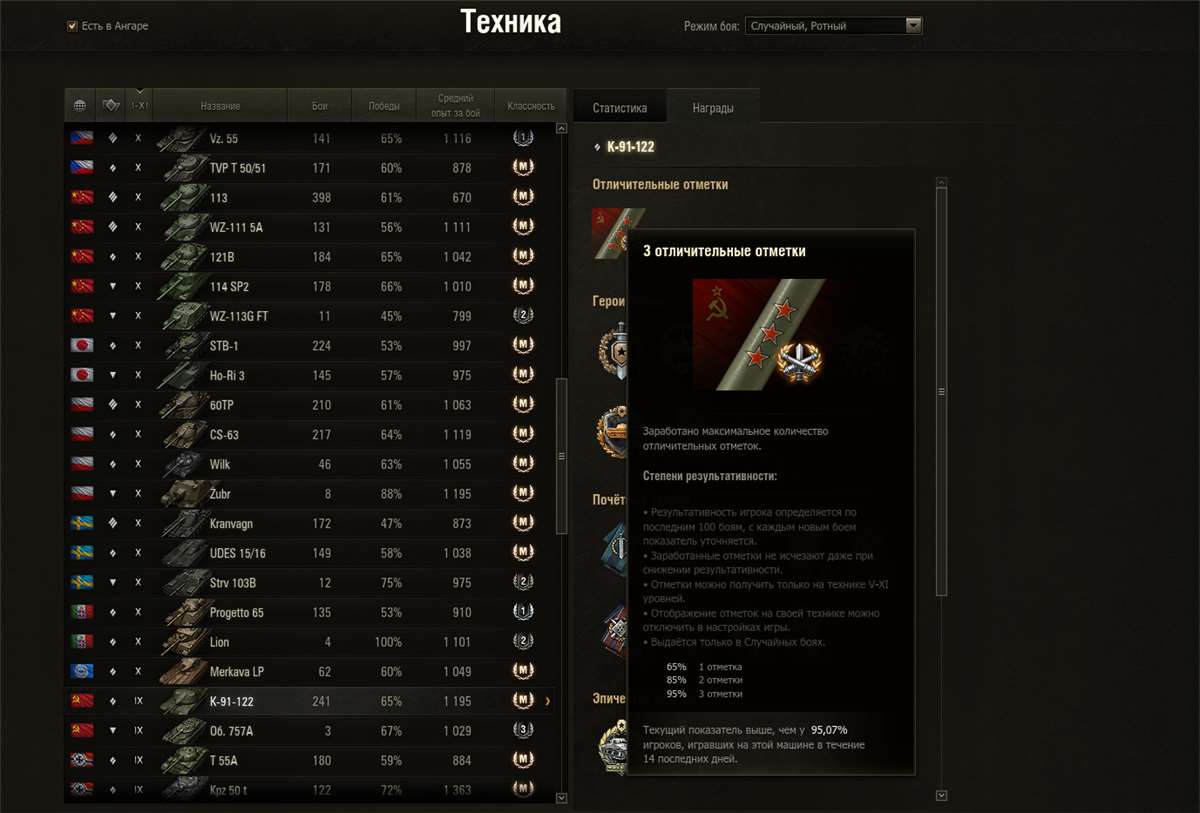
Task: Uncheck the 'Есть в Ангаре' checkbox
Action: (x=72, y=26)
